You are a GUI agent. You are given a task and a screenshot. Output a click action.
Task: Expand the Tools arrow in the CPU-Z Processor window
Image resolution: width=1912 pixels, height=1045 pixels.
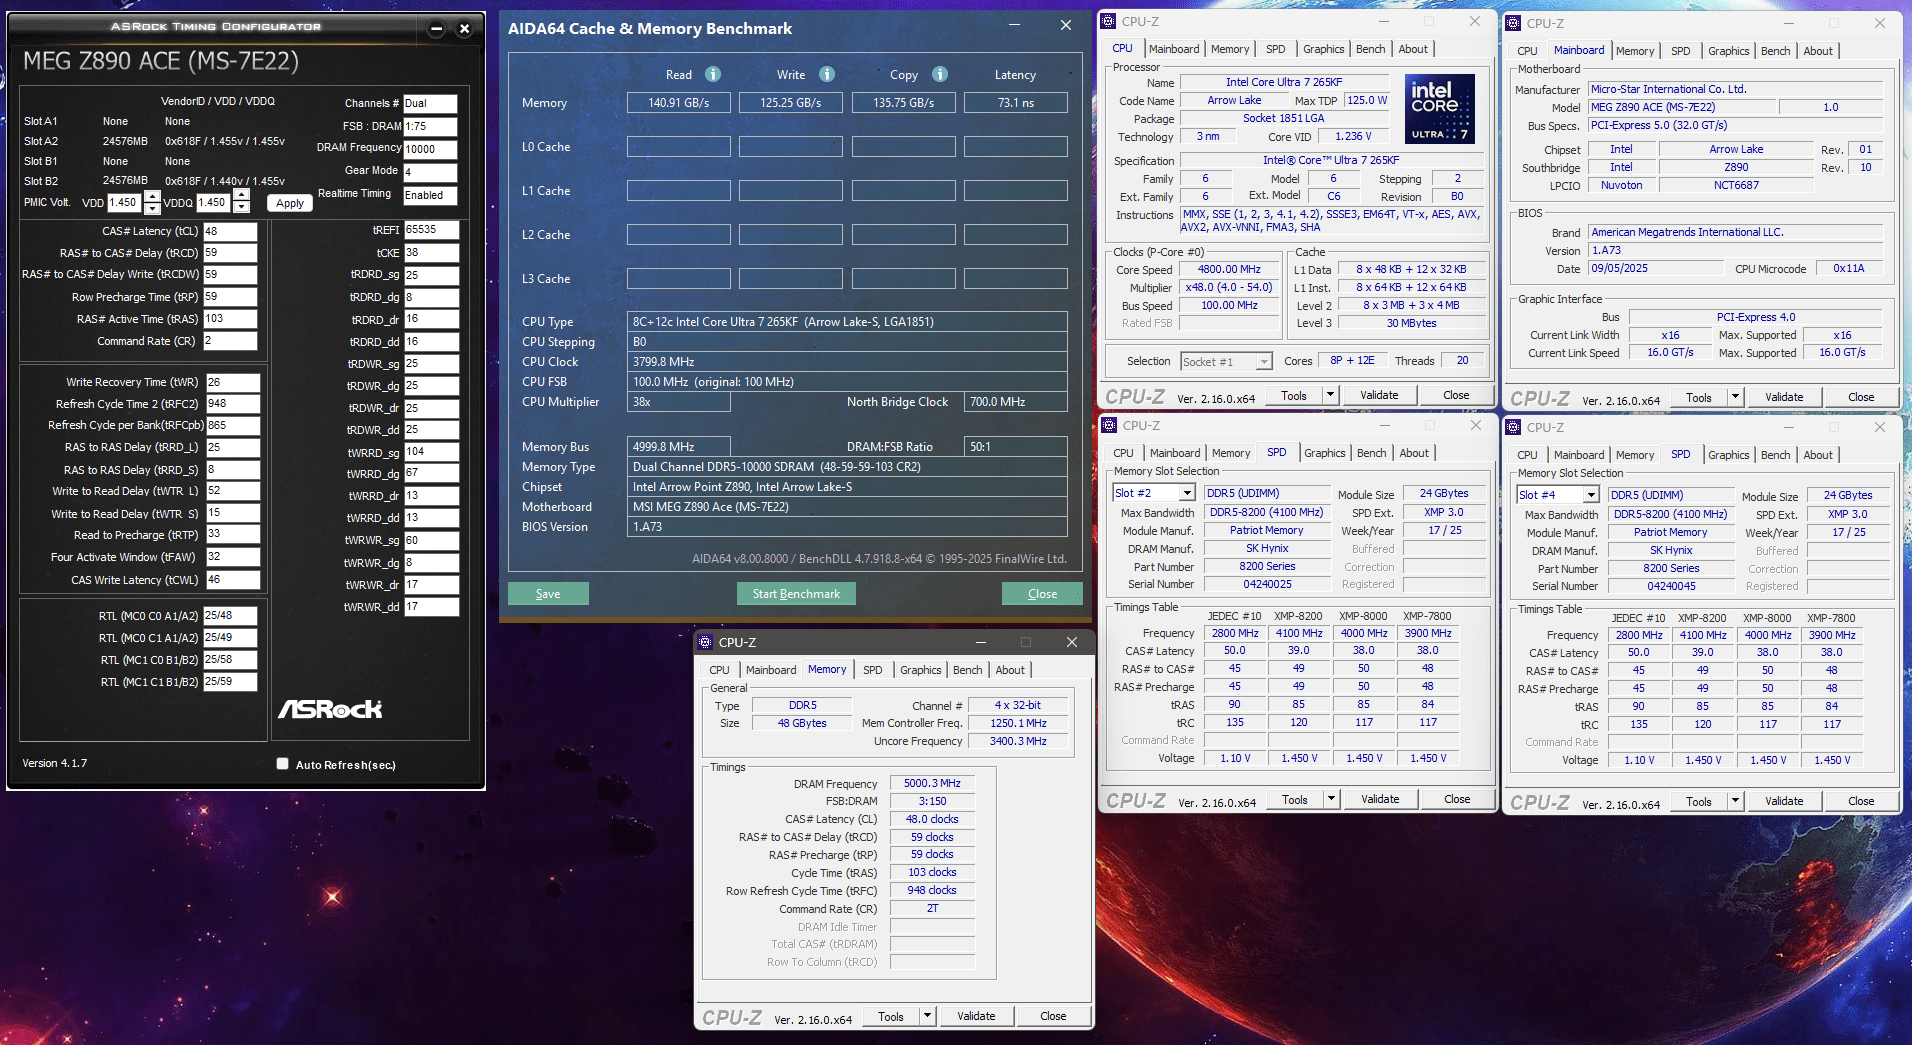click(x=1330, y=395)
